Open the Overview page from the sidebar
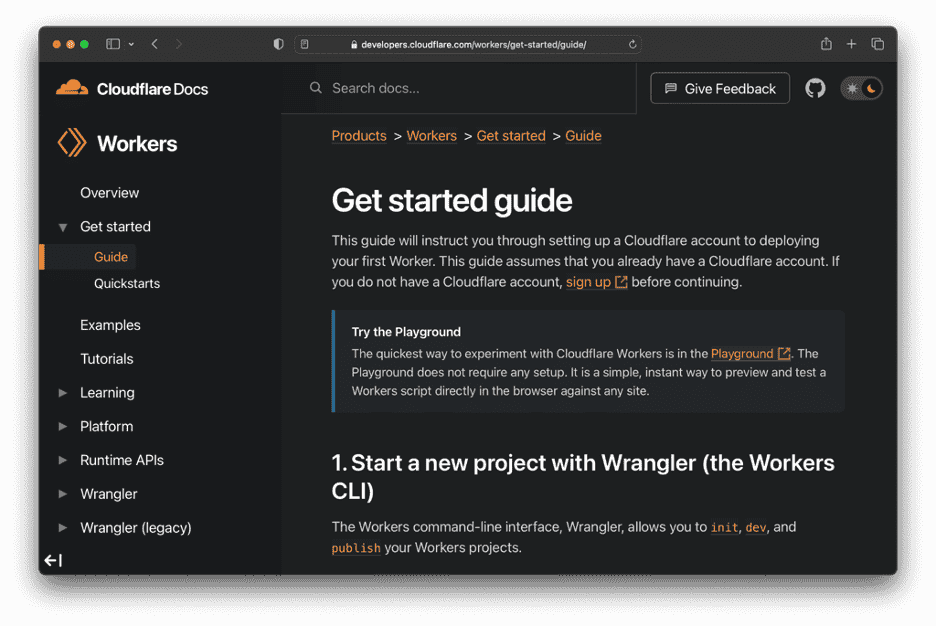Viewport: 936px width, 626px height. 109,192
